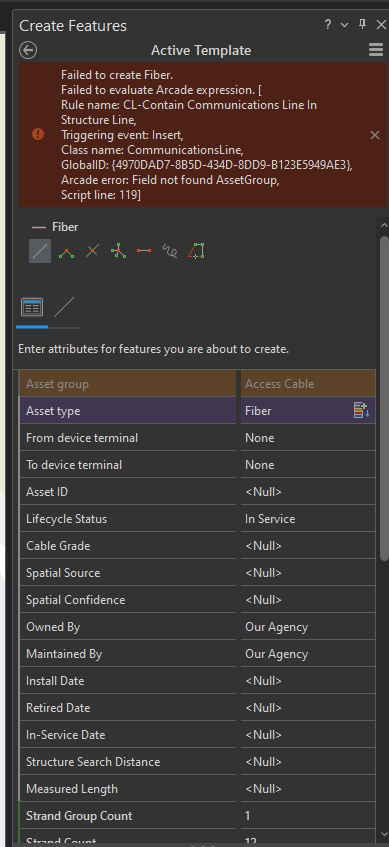389x847 pixels.
Task: Select the Freehand (Stream) line tool
Action: coord(170,251)
